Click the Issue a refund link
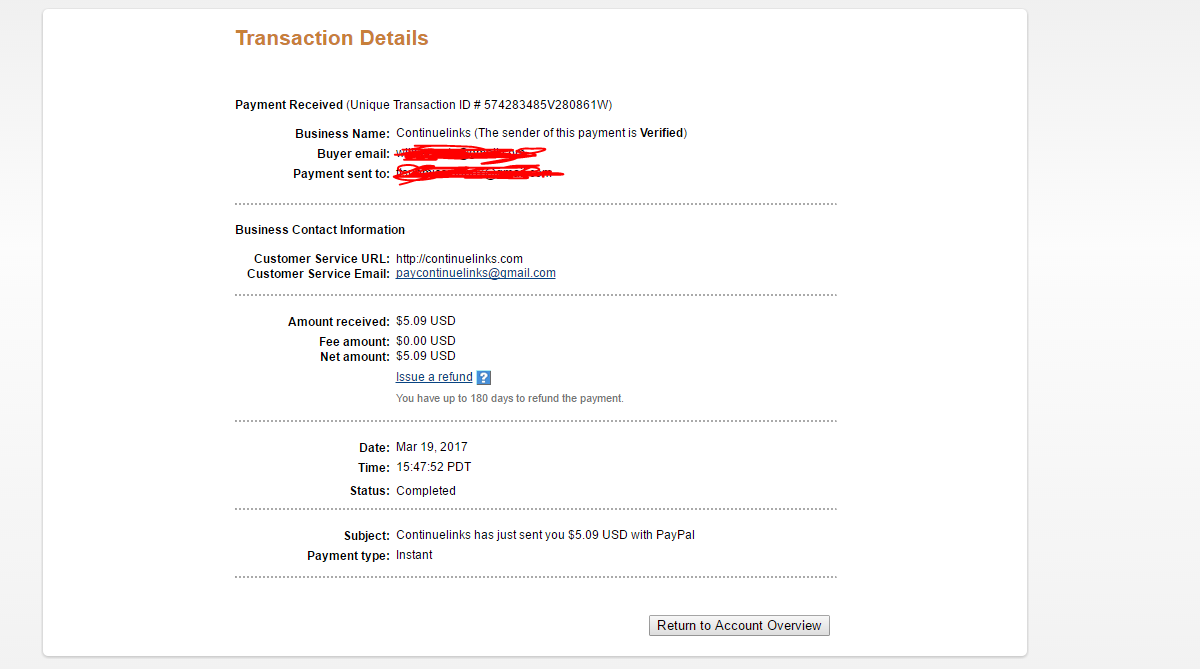Viewport: 1200px width, 669px height. (434, 377)
